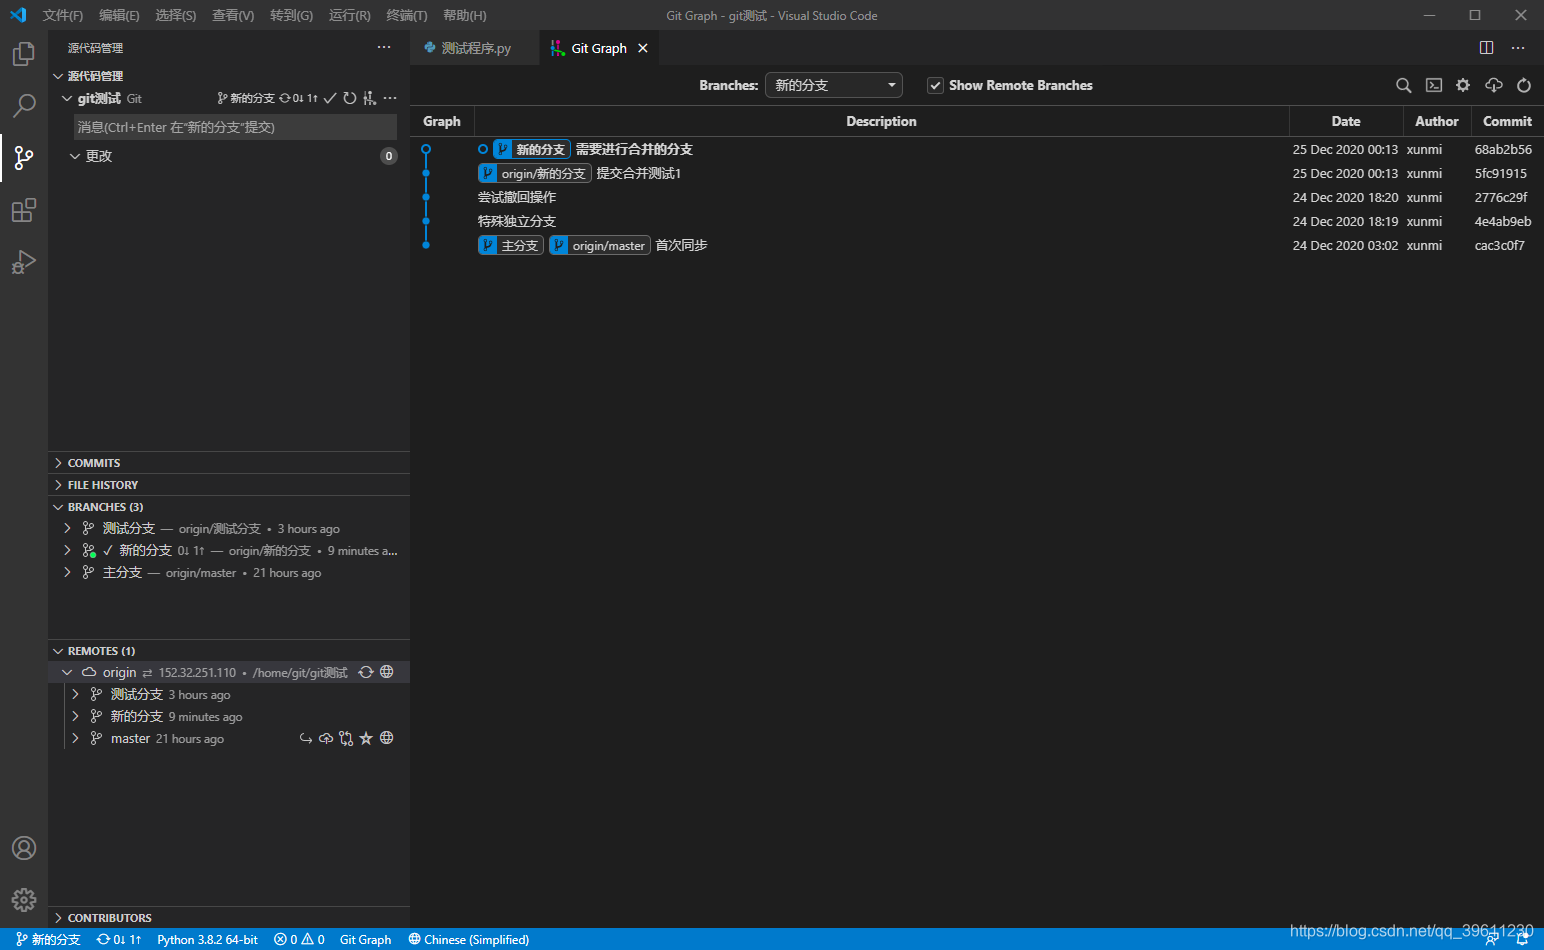Viewport: 1544px width, 950px height.
Task: Open the 终端(T) menu
Action: click(407, 15)
